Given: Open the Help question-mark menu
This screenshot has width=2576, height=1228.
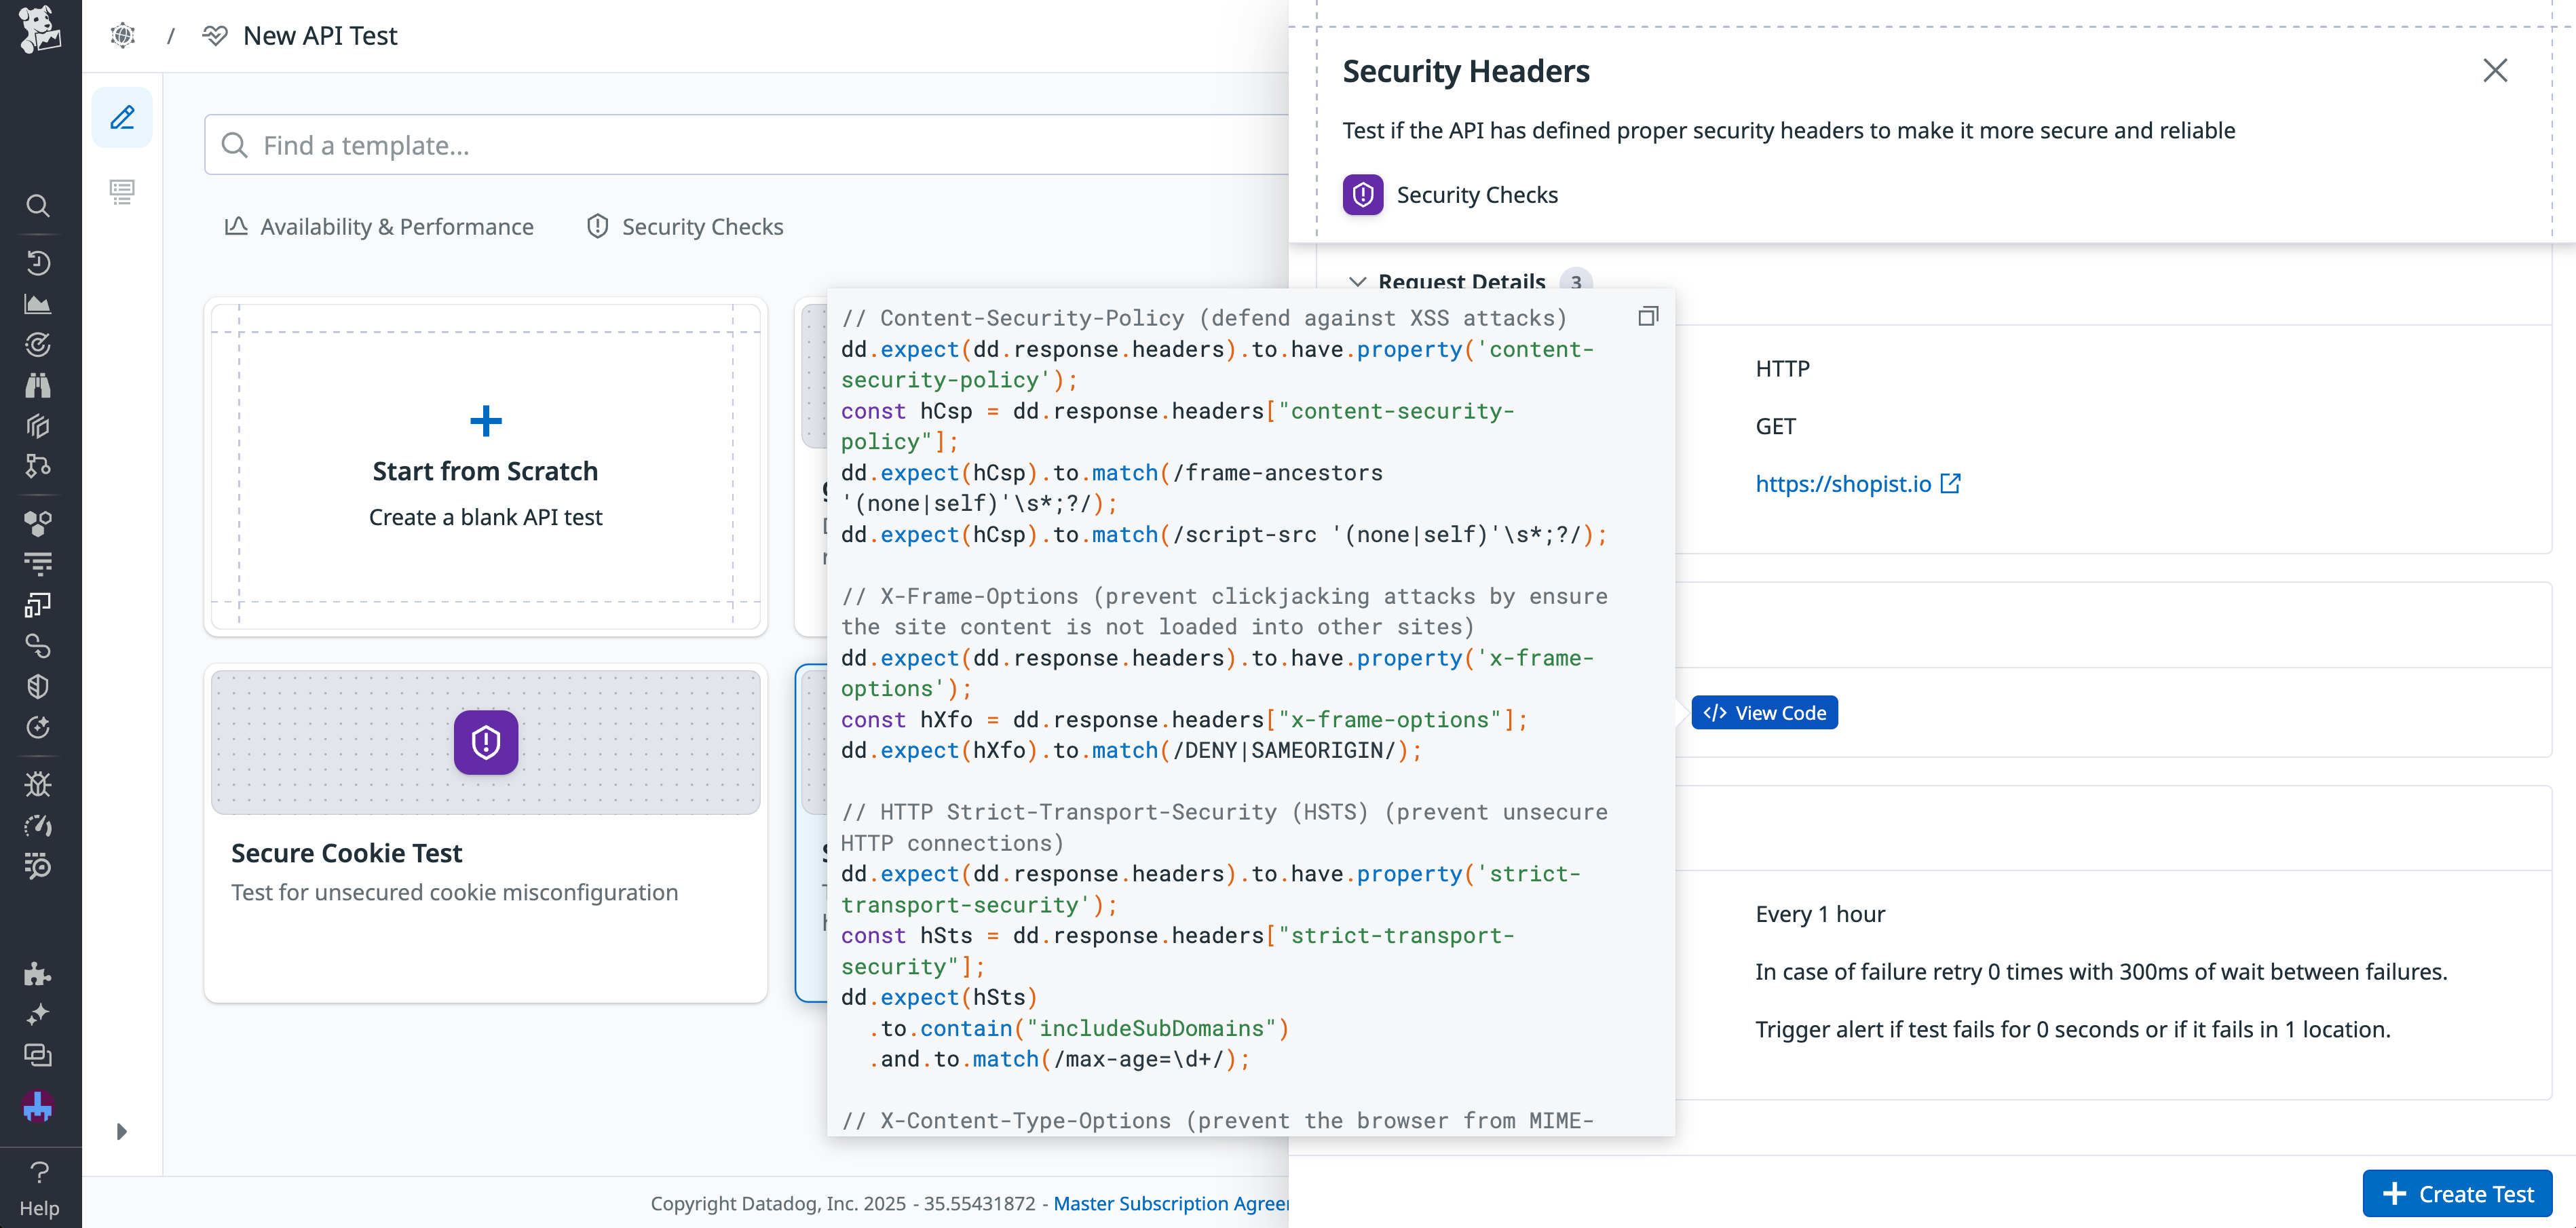Looking at the screenshot, I should [x=38, y=1171].
